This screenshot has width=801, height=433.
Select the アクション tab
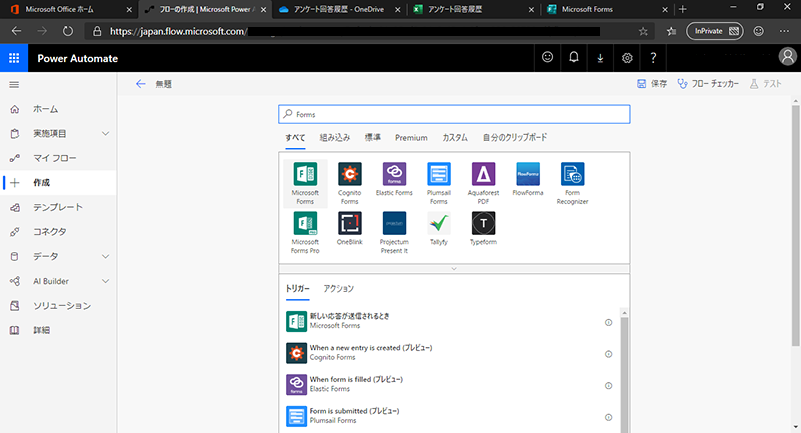tap(338, 288)
